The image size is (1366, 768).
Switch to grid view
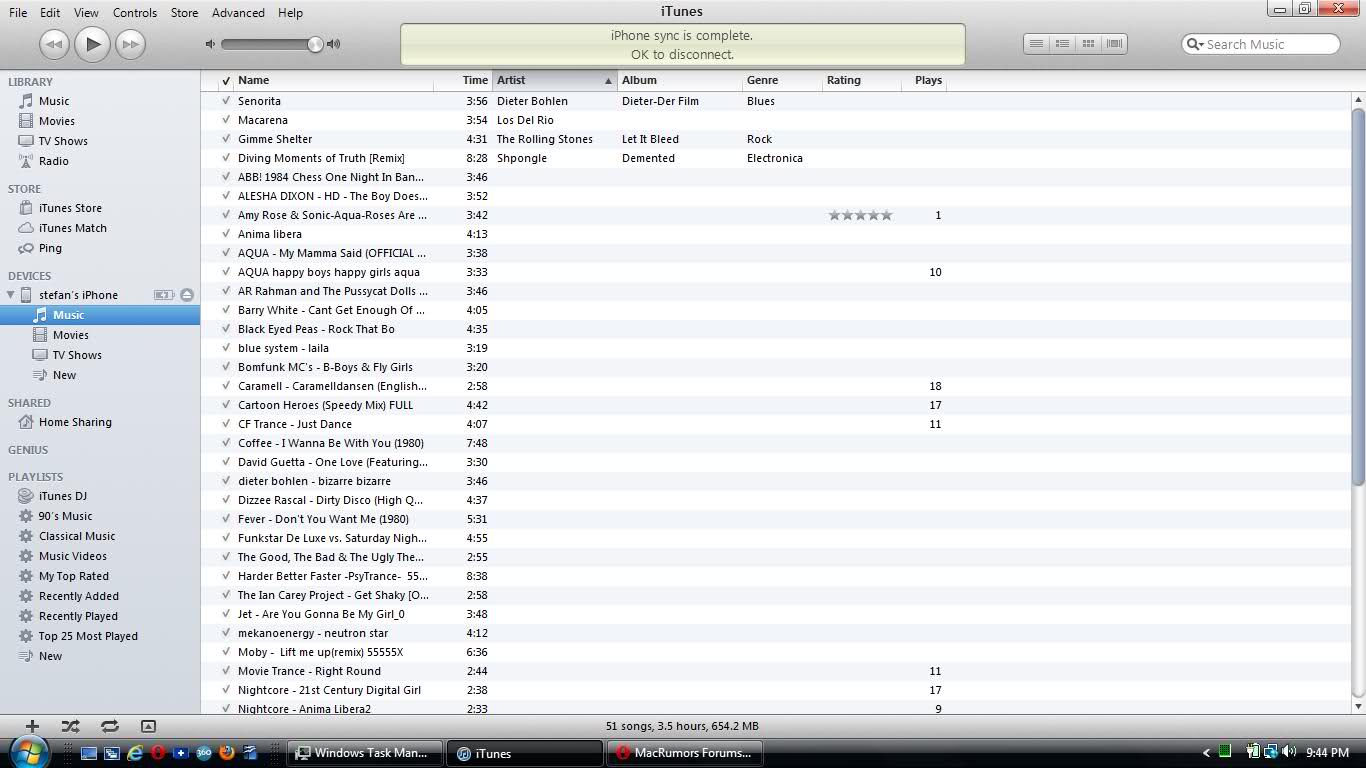click(x=1088, y=43)
